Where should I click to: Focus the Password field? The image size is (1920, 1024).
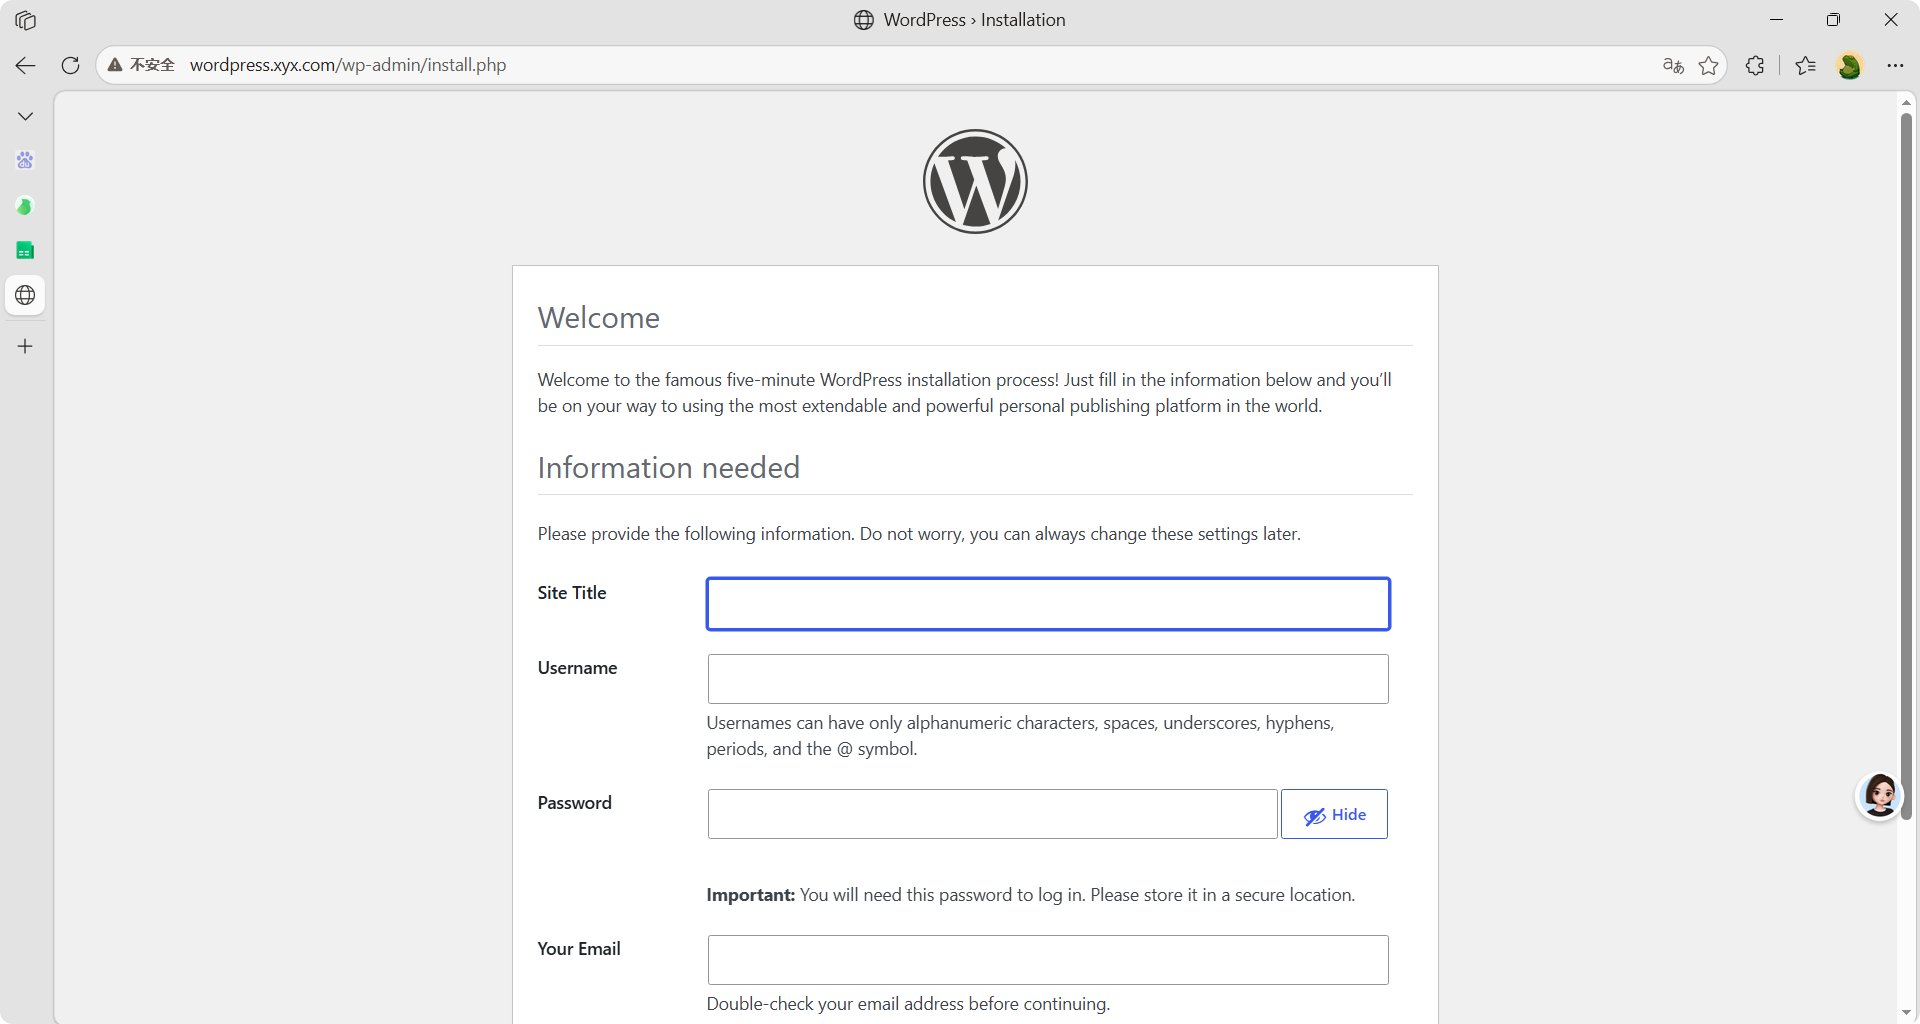(993, 814)
